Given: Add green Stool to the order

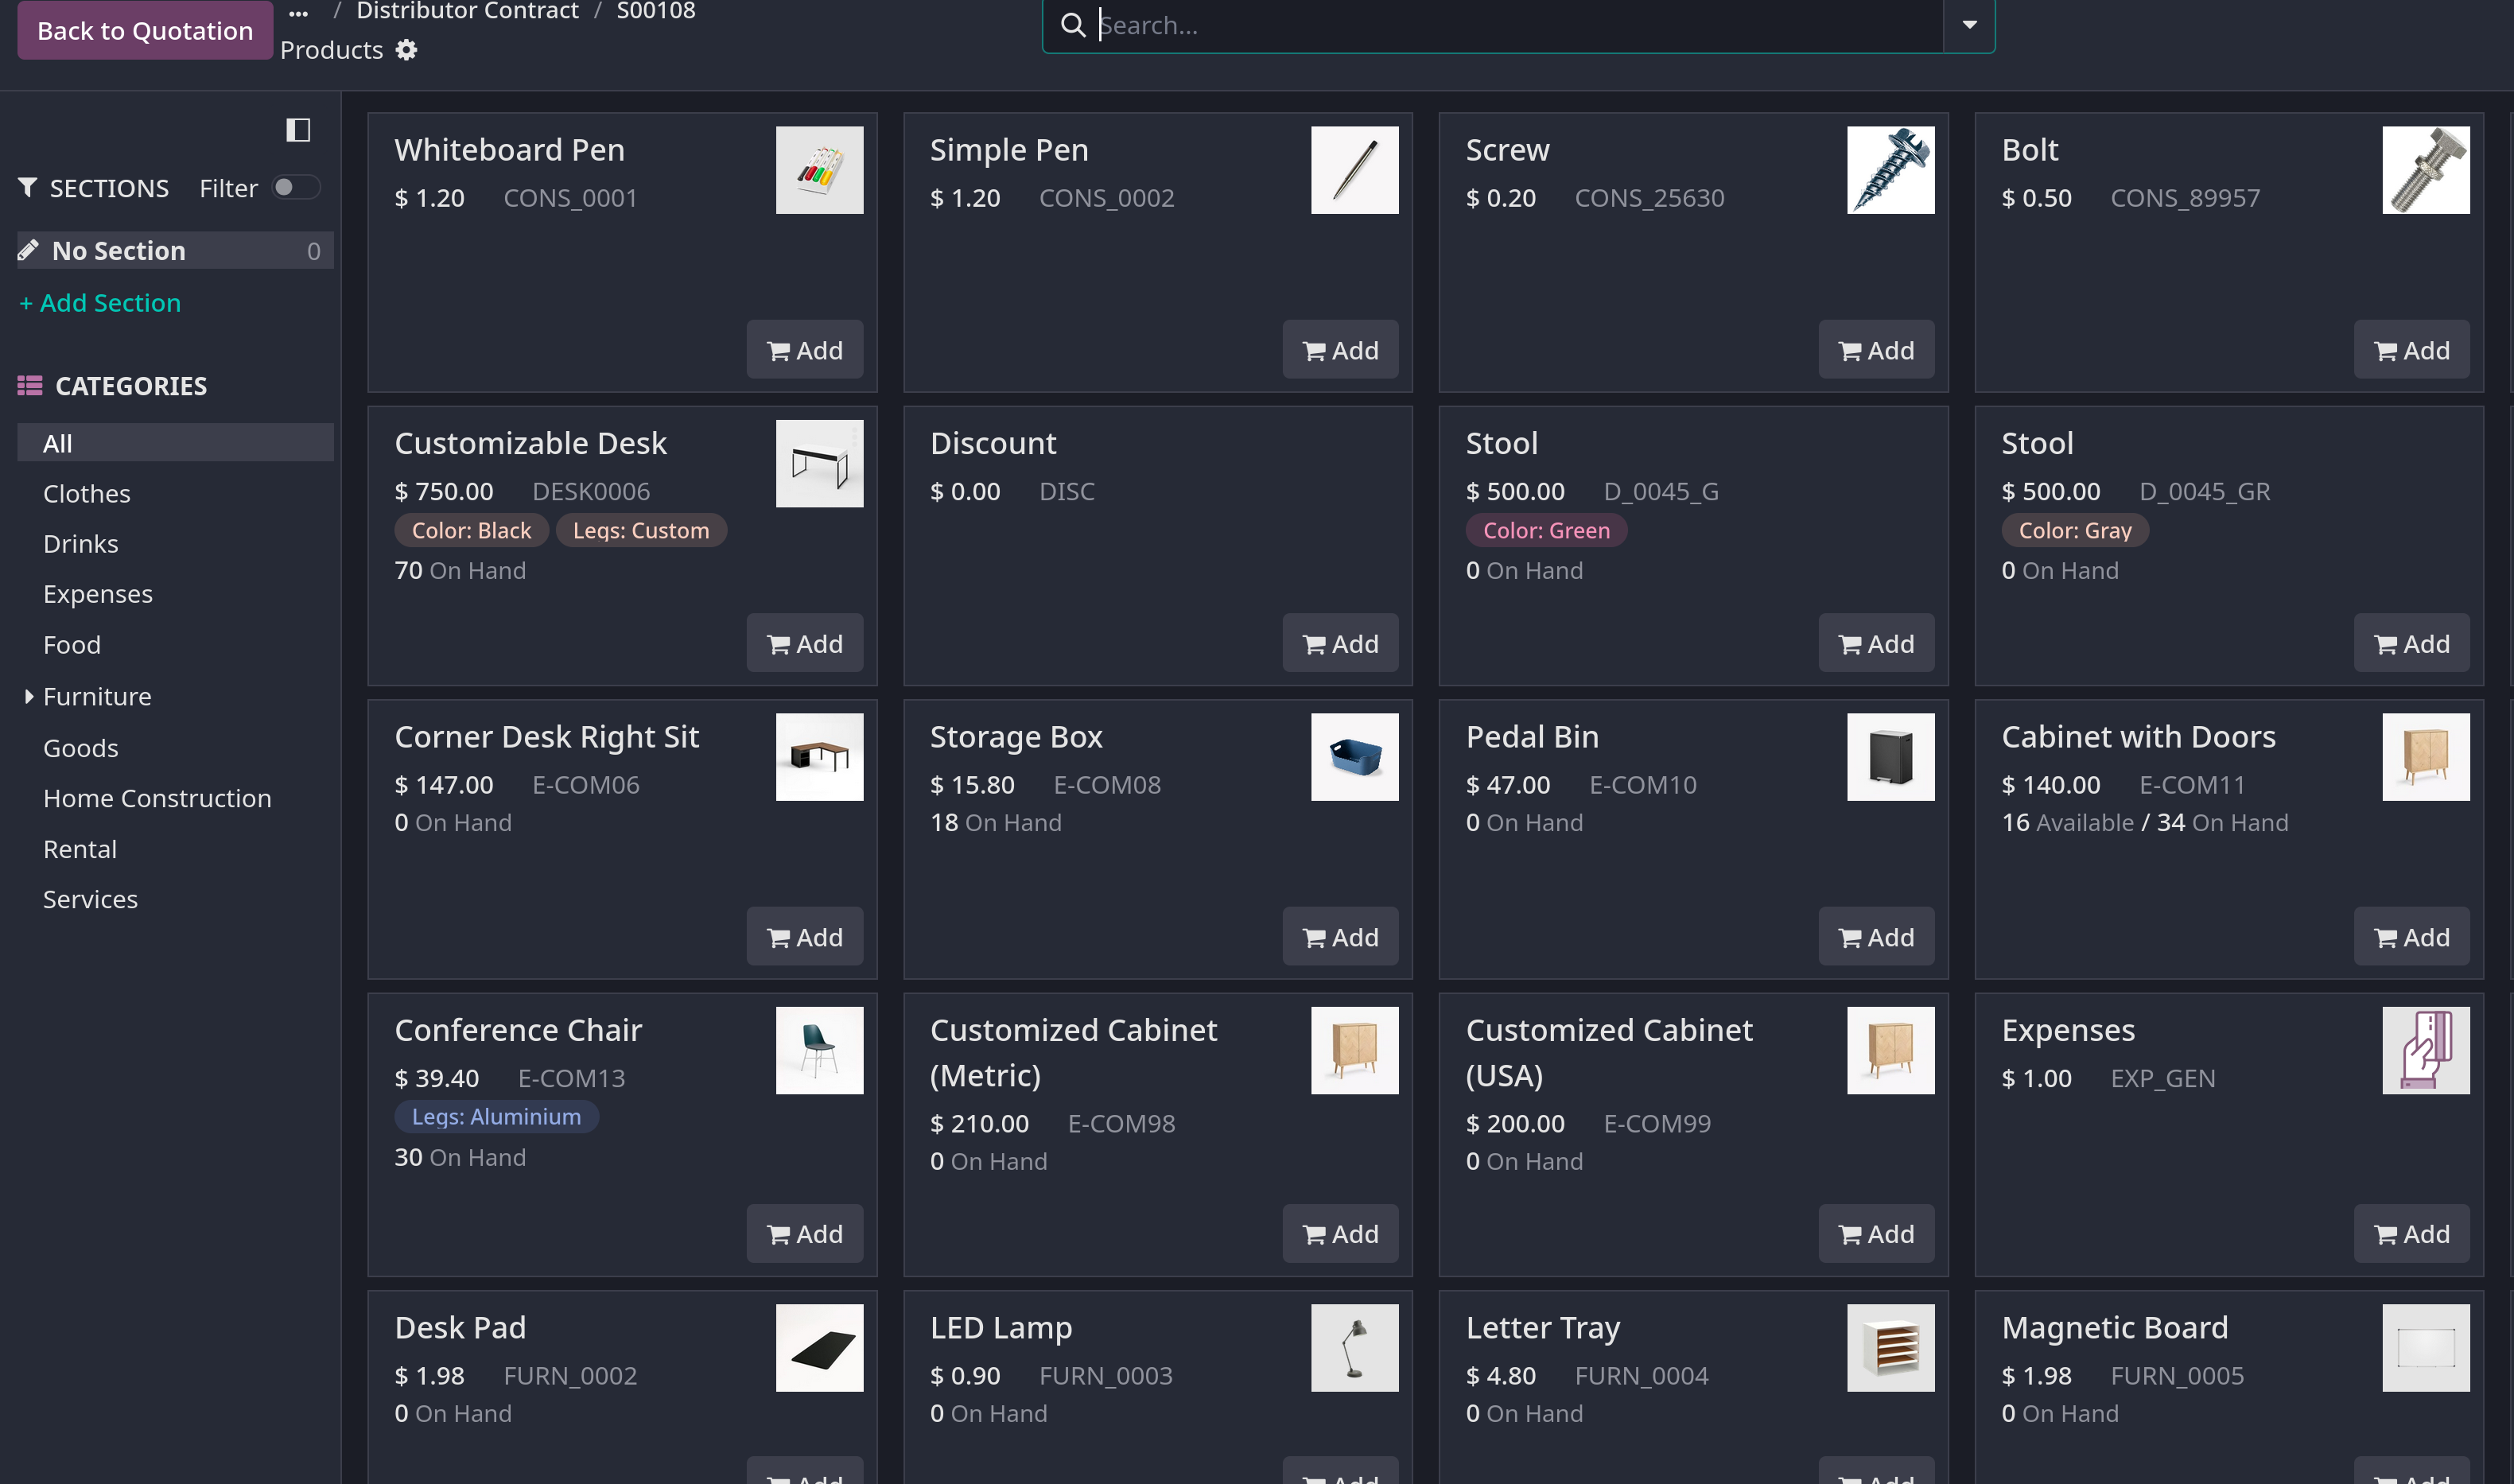Looking at the screenshot, I should pyautogui.click(x=1876, y=643).
